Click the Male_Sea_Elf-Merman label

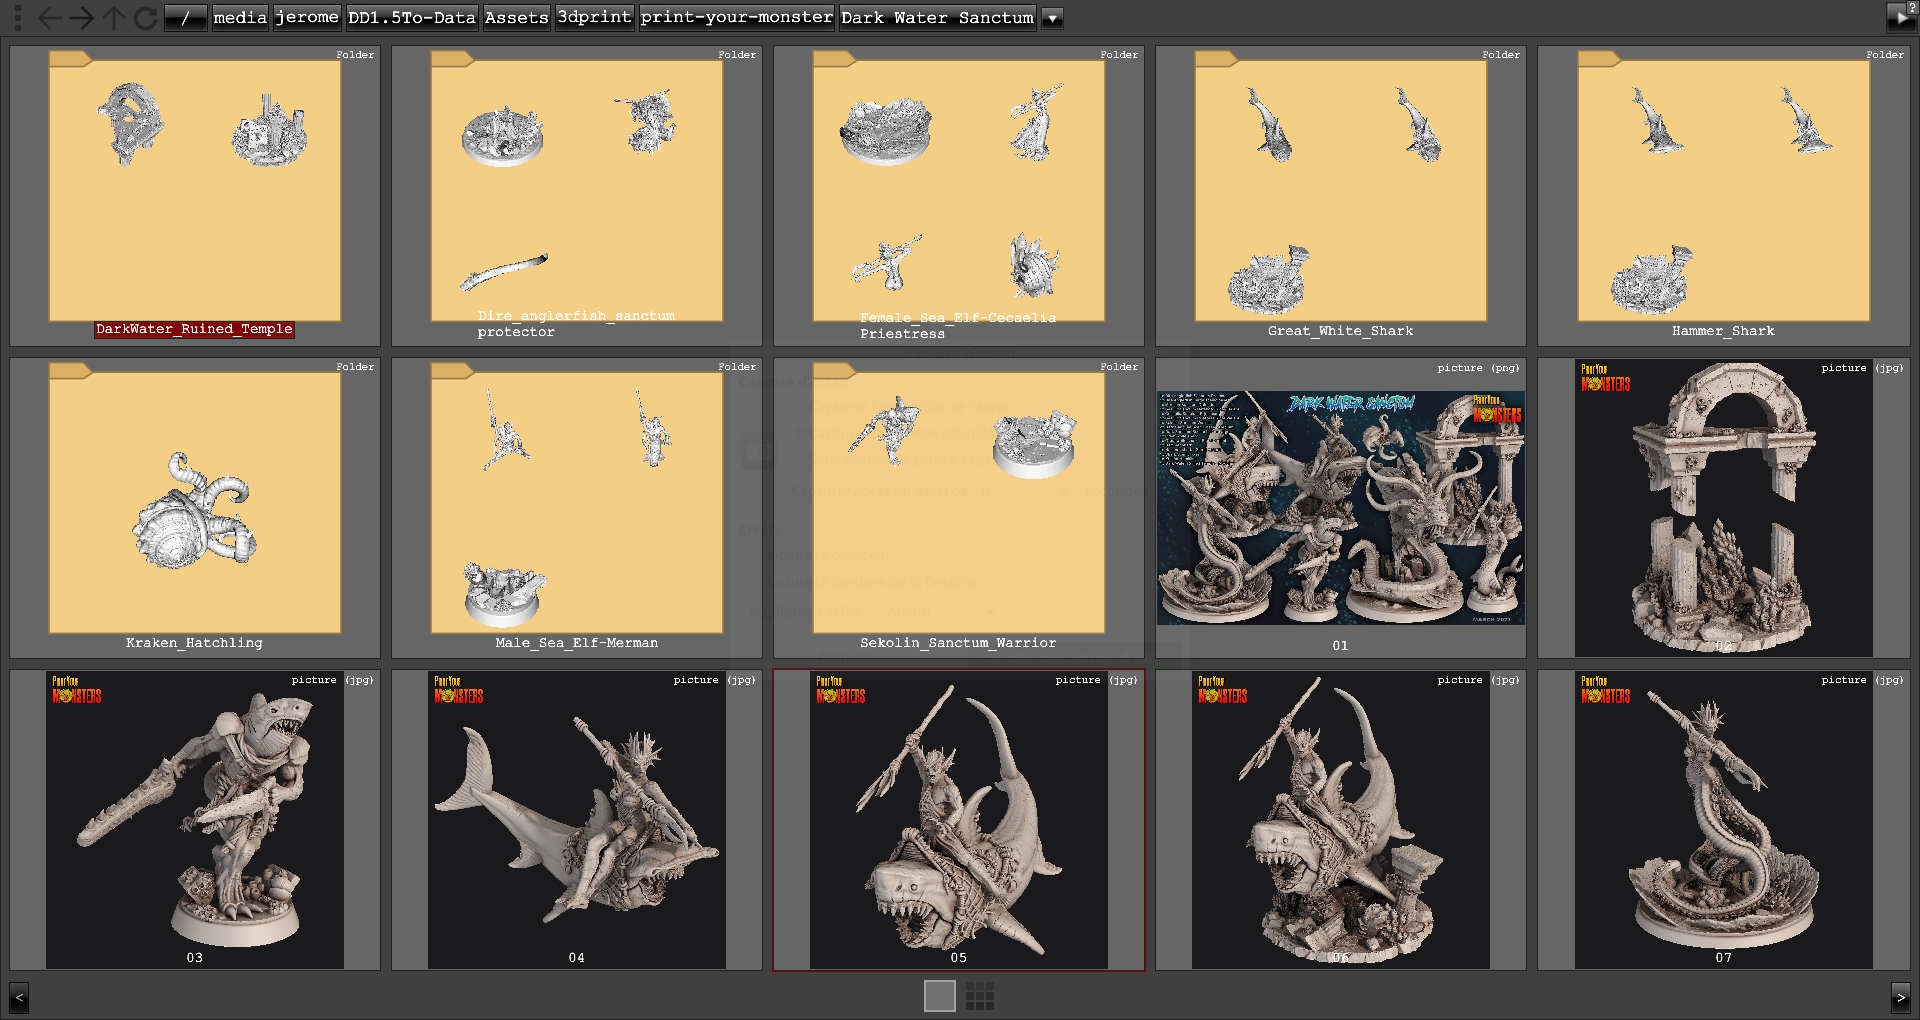(x=577, y=643)
